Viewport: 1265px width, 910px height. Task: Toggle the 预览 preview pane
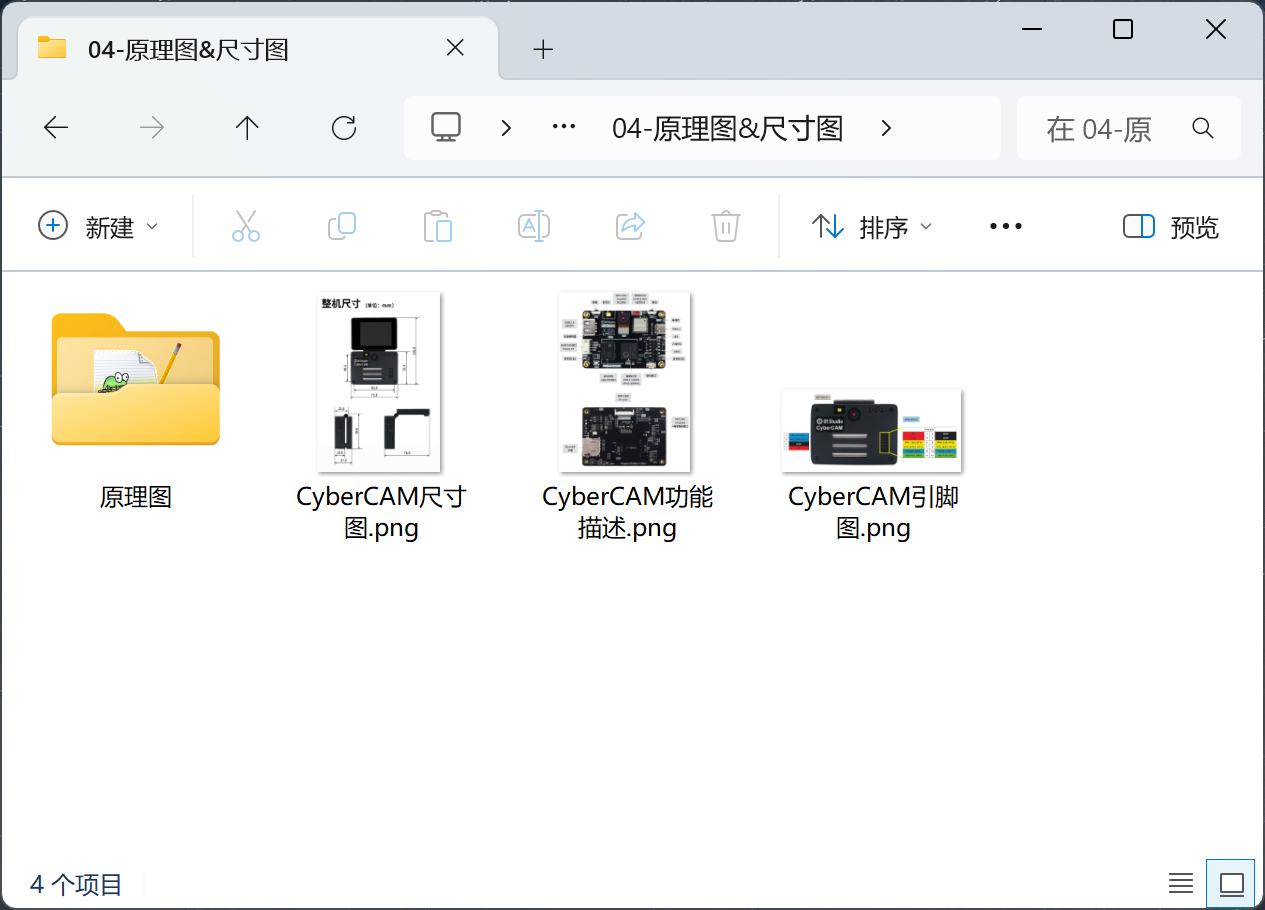(1171, 227)
